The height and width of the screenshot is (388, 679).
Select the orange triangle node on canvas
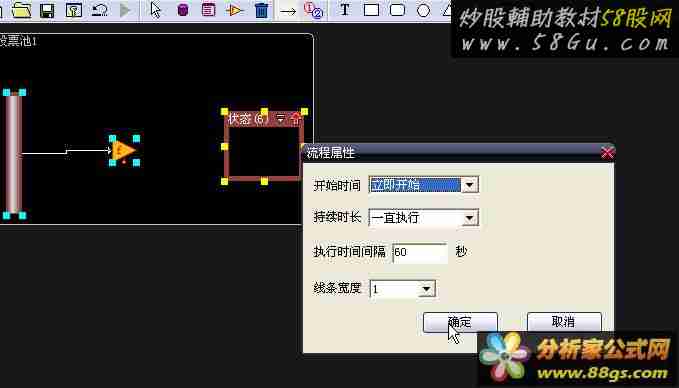coord(123,151)
